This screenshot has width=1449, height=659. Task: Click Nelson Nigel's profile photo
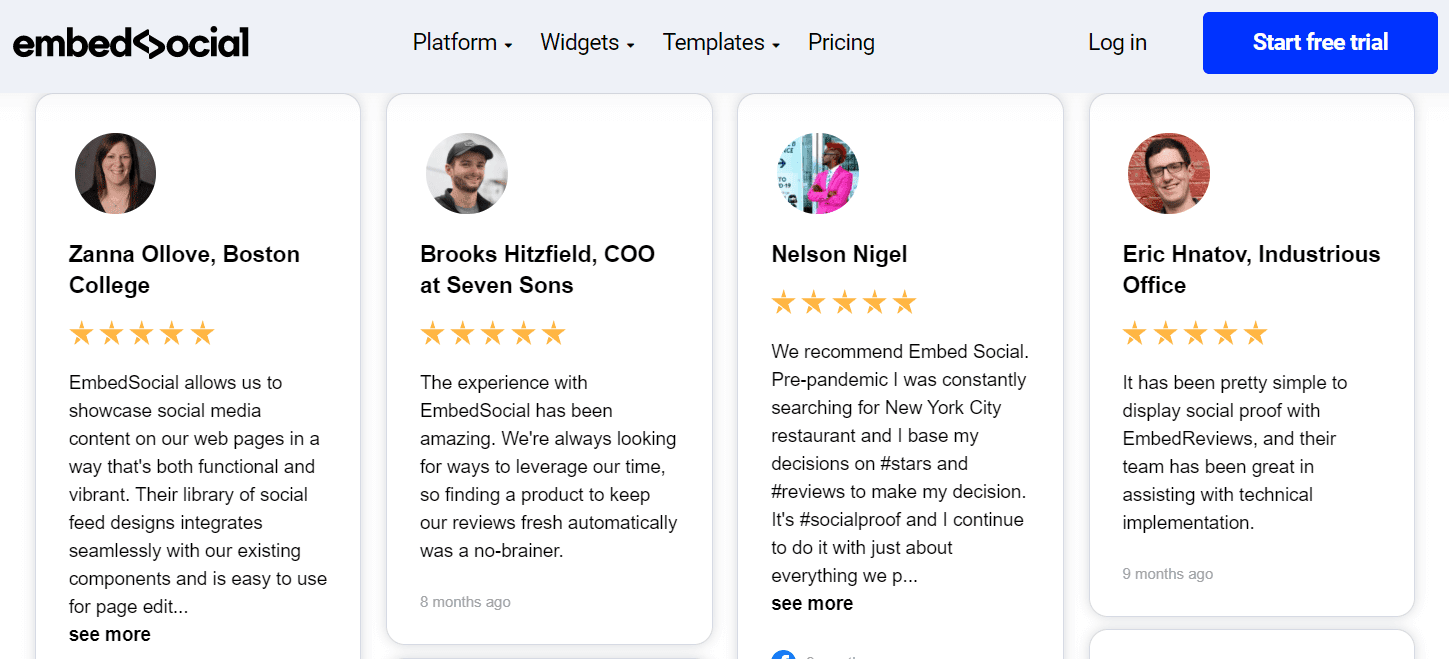(x=818, y=173)
